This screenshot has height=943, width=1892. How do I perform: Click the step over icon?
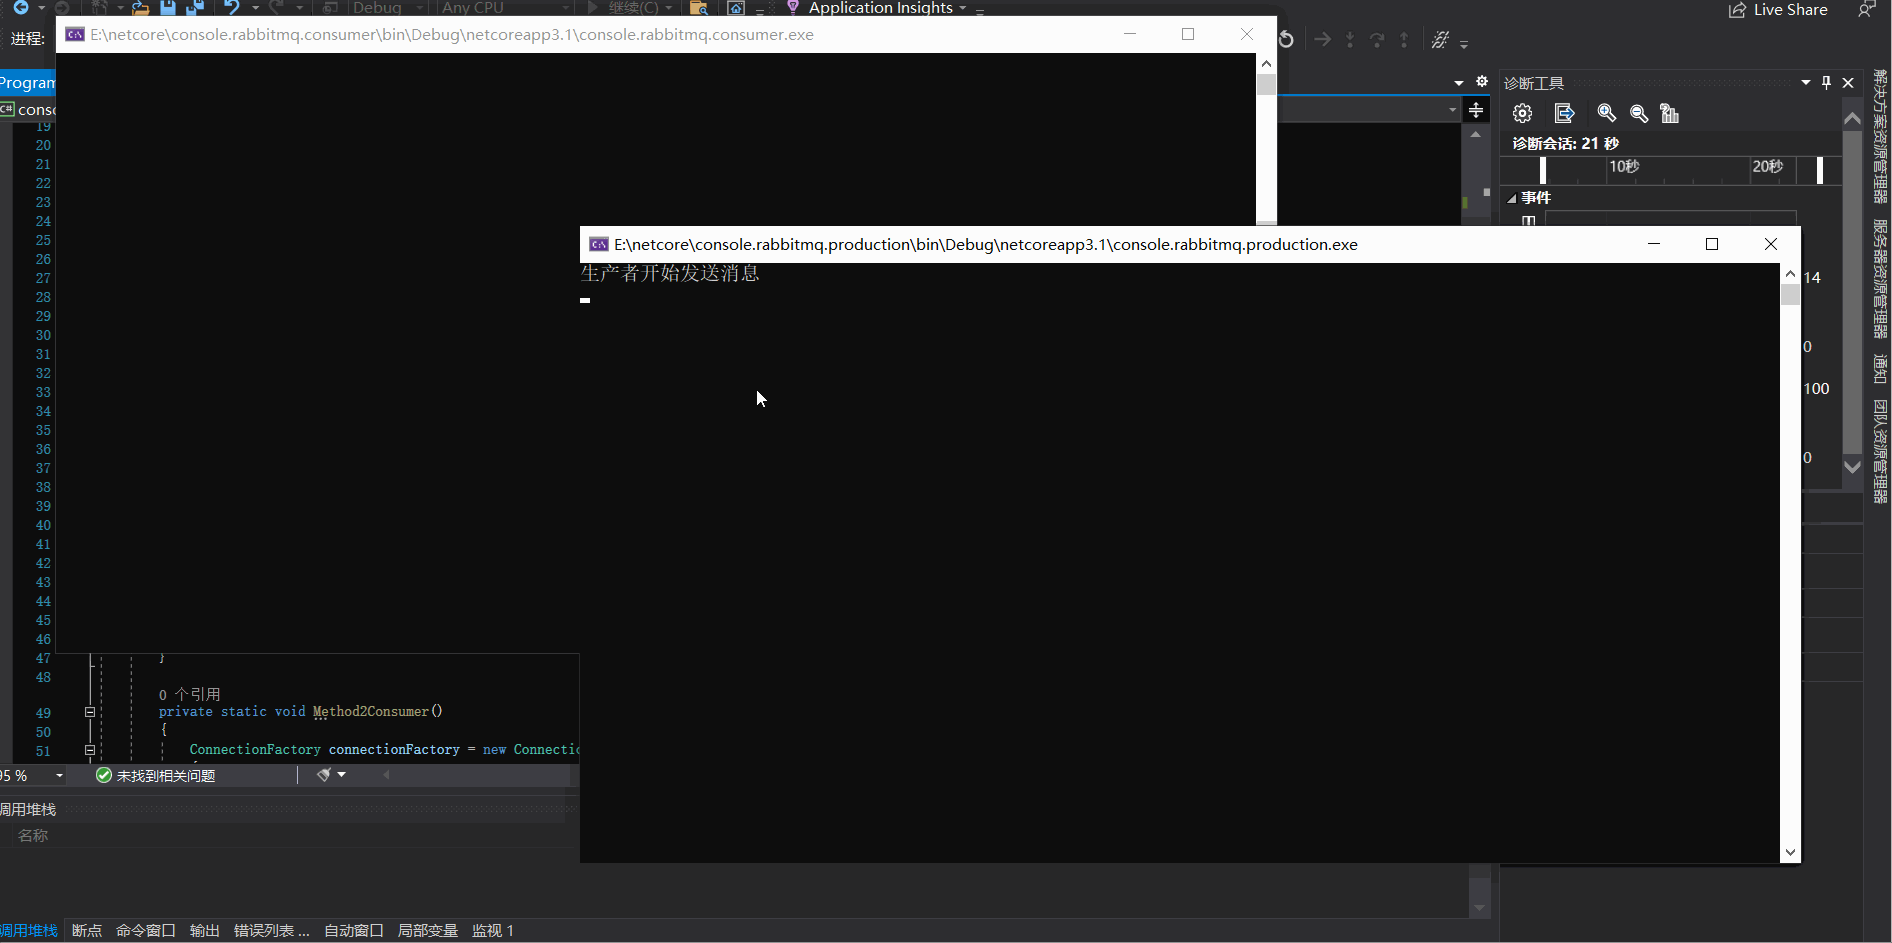point(1377,40)
